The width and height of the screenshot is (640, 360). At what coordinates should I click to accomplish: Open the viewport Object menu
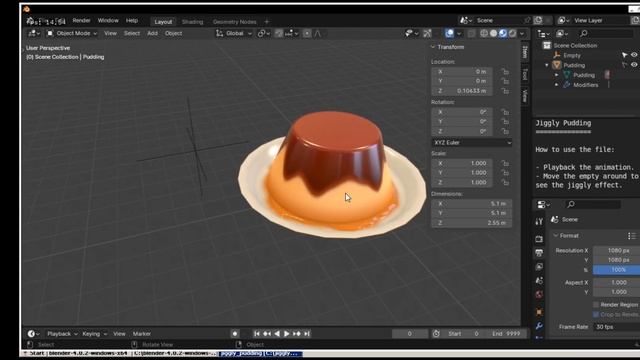pyautogui.click(x=173, y=33)
